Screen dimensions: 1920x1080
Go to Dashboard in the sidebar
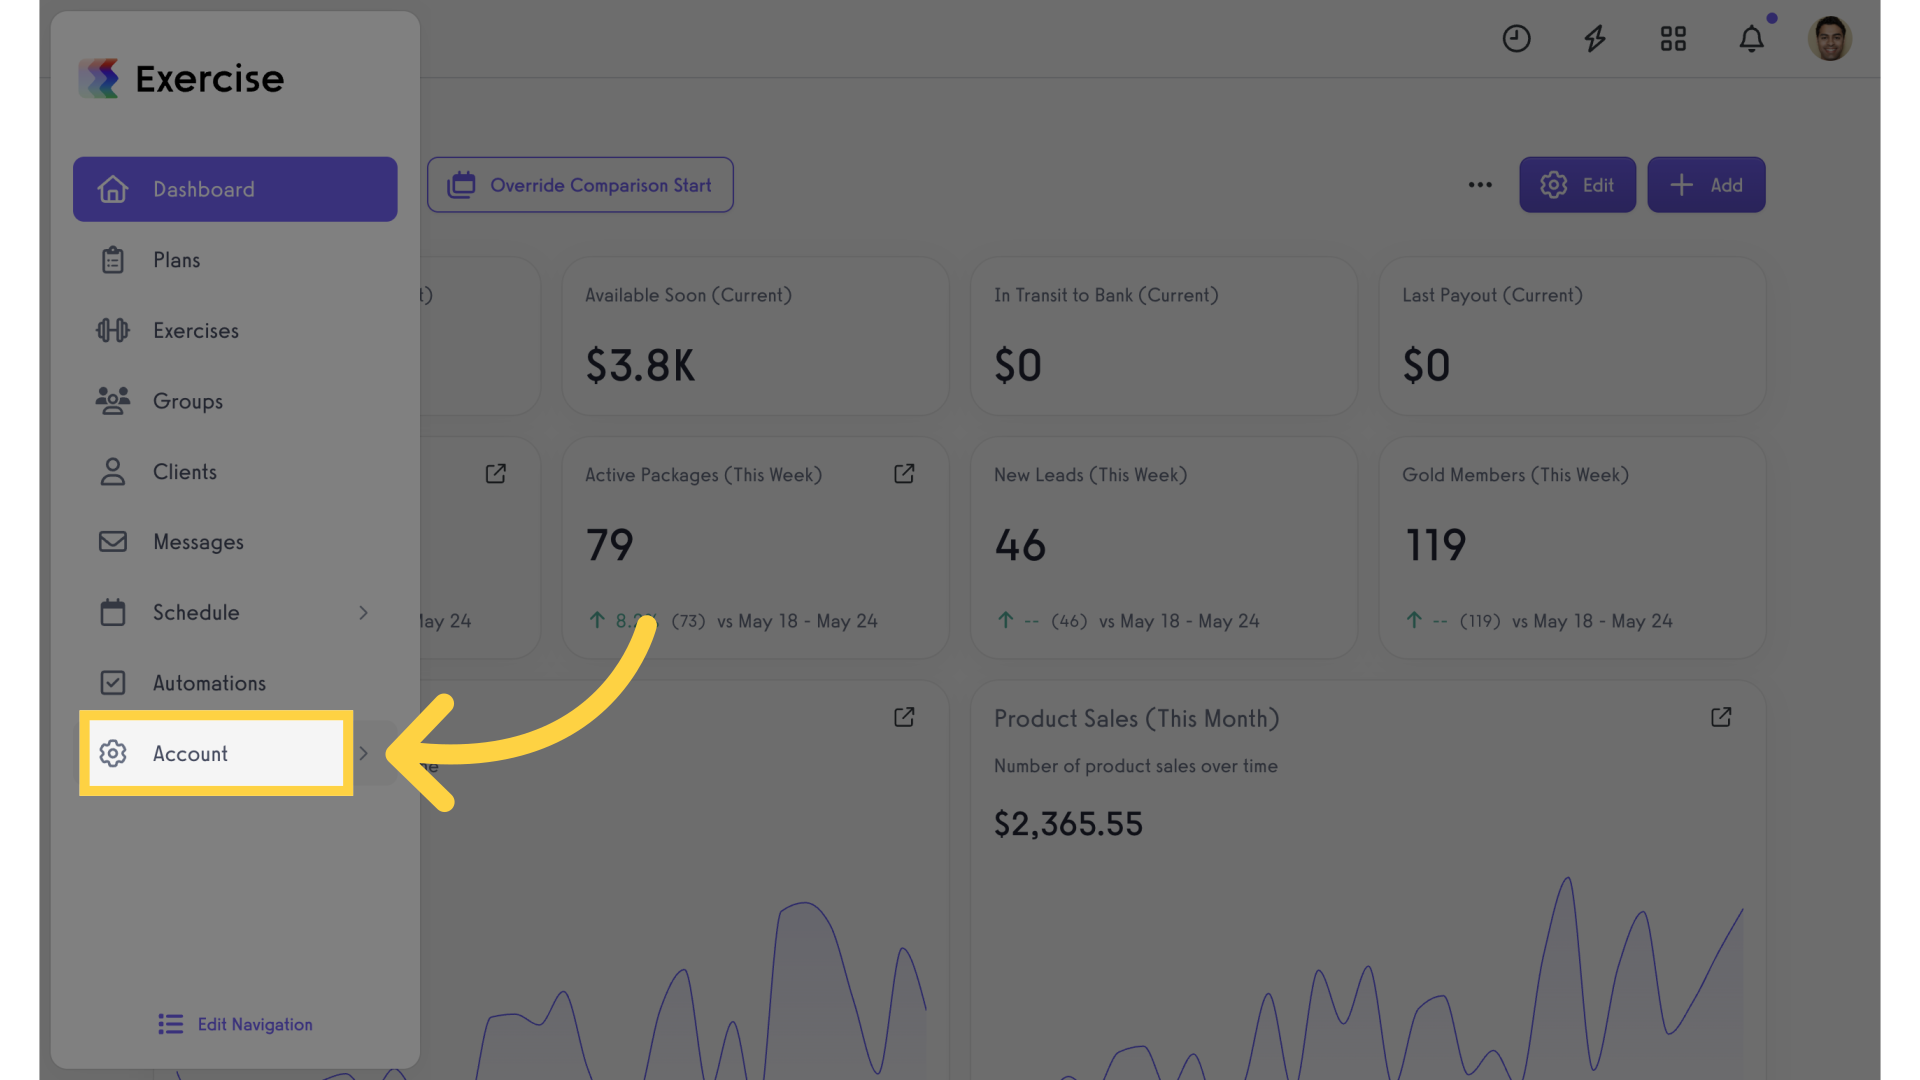(235, 189)
